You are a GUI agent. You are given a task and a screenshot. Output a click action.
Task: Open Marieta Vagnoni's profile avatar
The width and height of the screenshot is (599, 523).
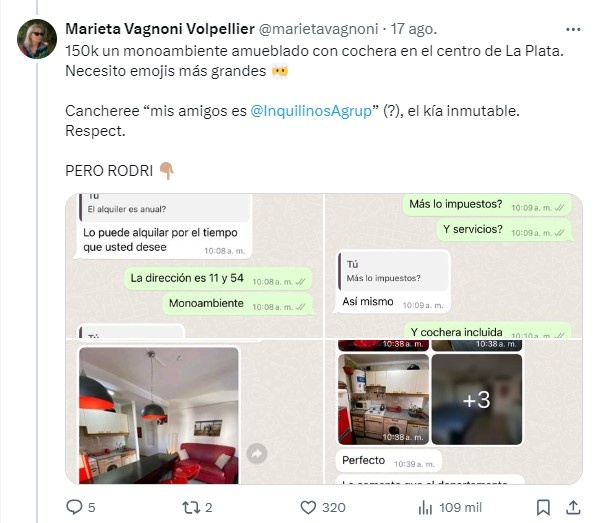pyautogui.click(x=37, y=39)
